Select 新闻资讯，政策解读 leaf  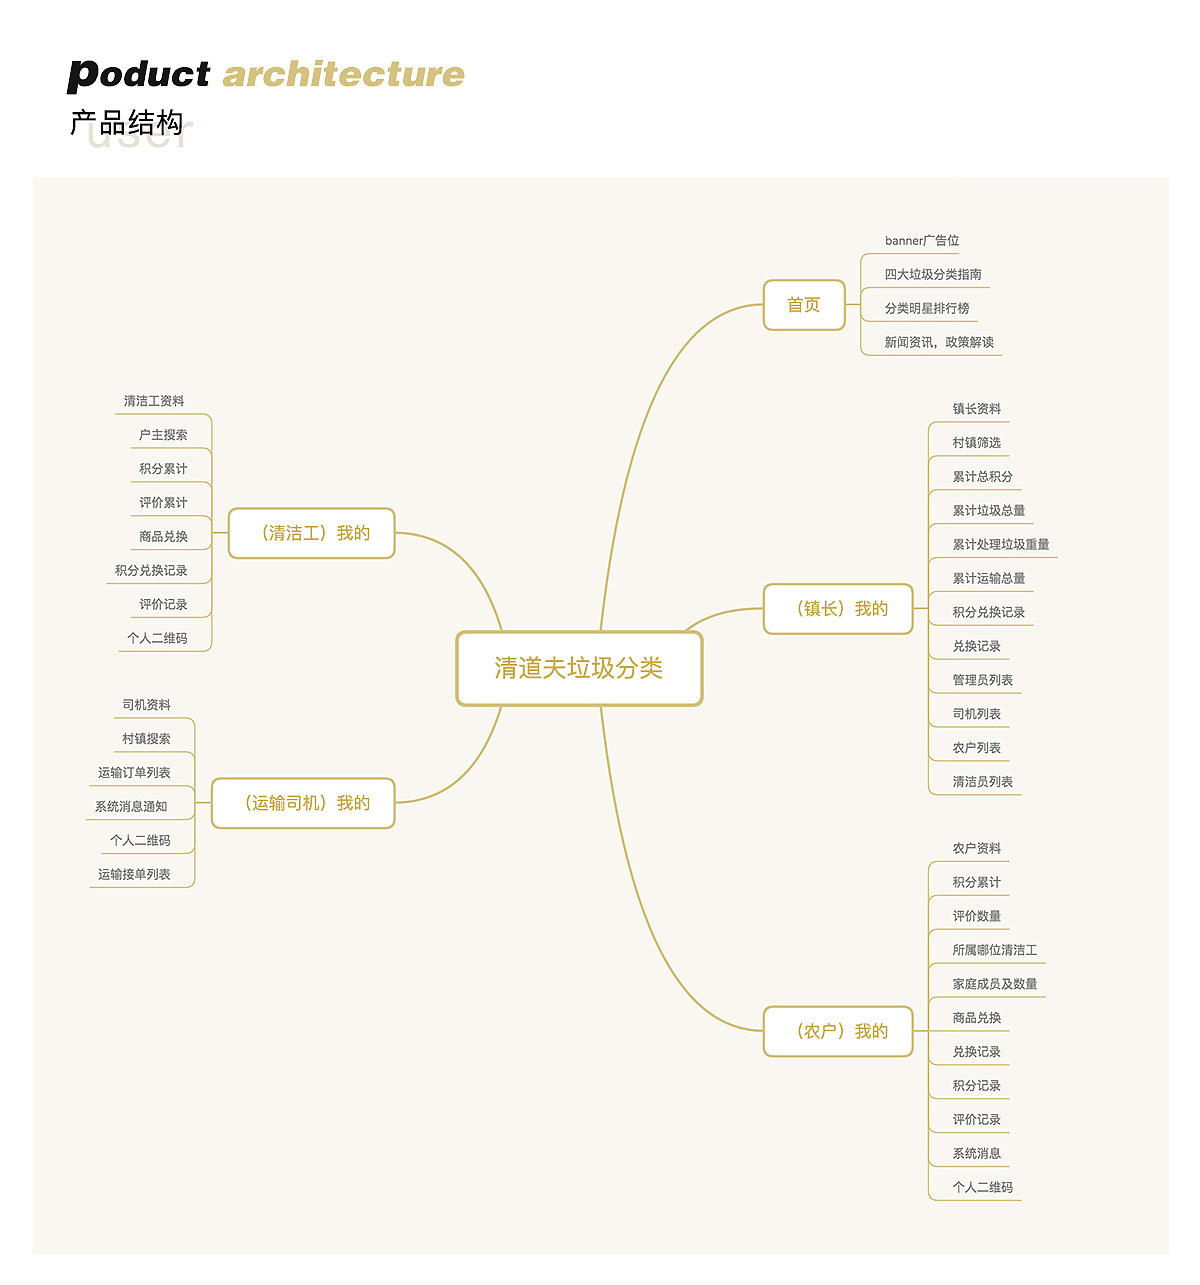click(939, 342)
